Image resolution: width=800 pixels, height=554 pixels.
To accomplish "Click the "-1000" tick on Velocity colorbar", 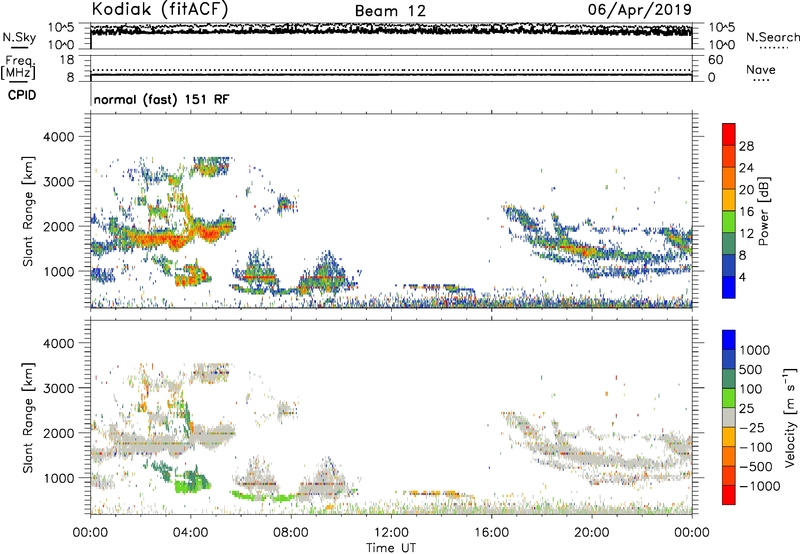I will (x=759, y=486).
